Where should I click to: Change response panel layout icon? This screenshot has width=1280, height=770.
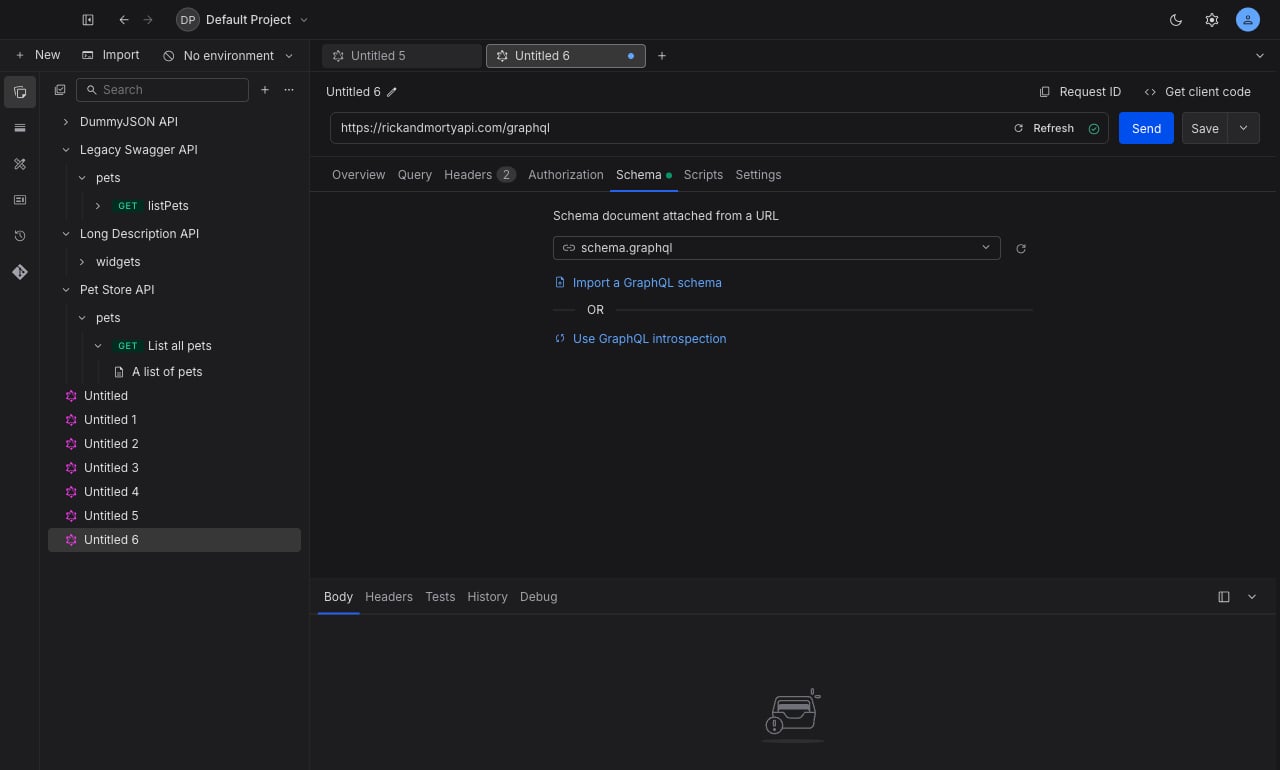click(x=1224, y=597)
